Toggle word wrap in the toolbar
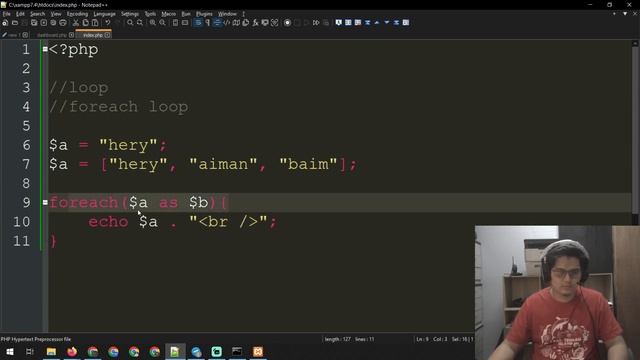Image resolution: width=640 pixels, height=360 pixels. point(198,23)
